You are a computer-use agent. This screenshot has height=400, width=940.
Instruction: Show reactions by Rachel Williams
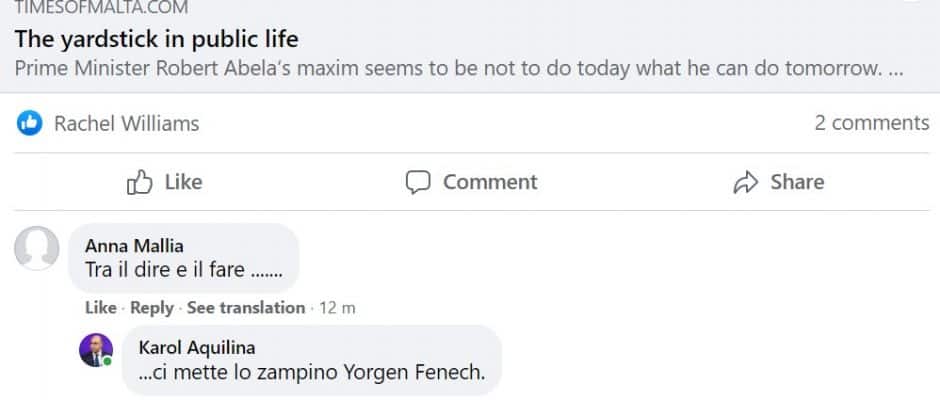[x=126, y=124]
